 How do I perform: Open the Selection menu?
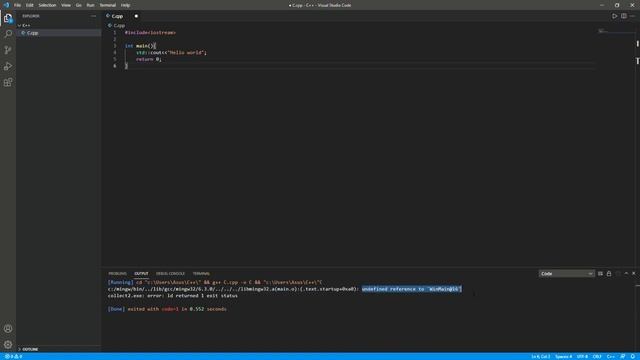click(x=47, y=5)
